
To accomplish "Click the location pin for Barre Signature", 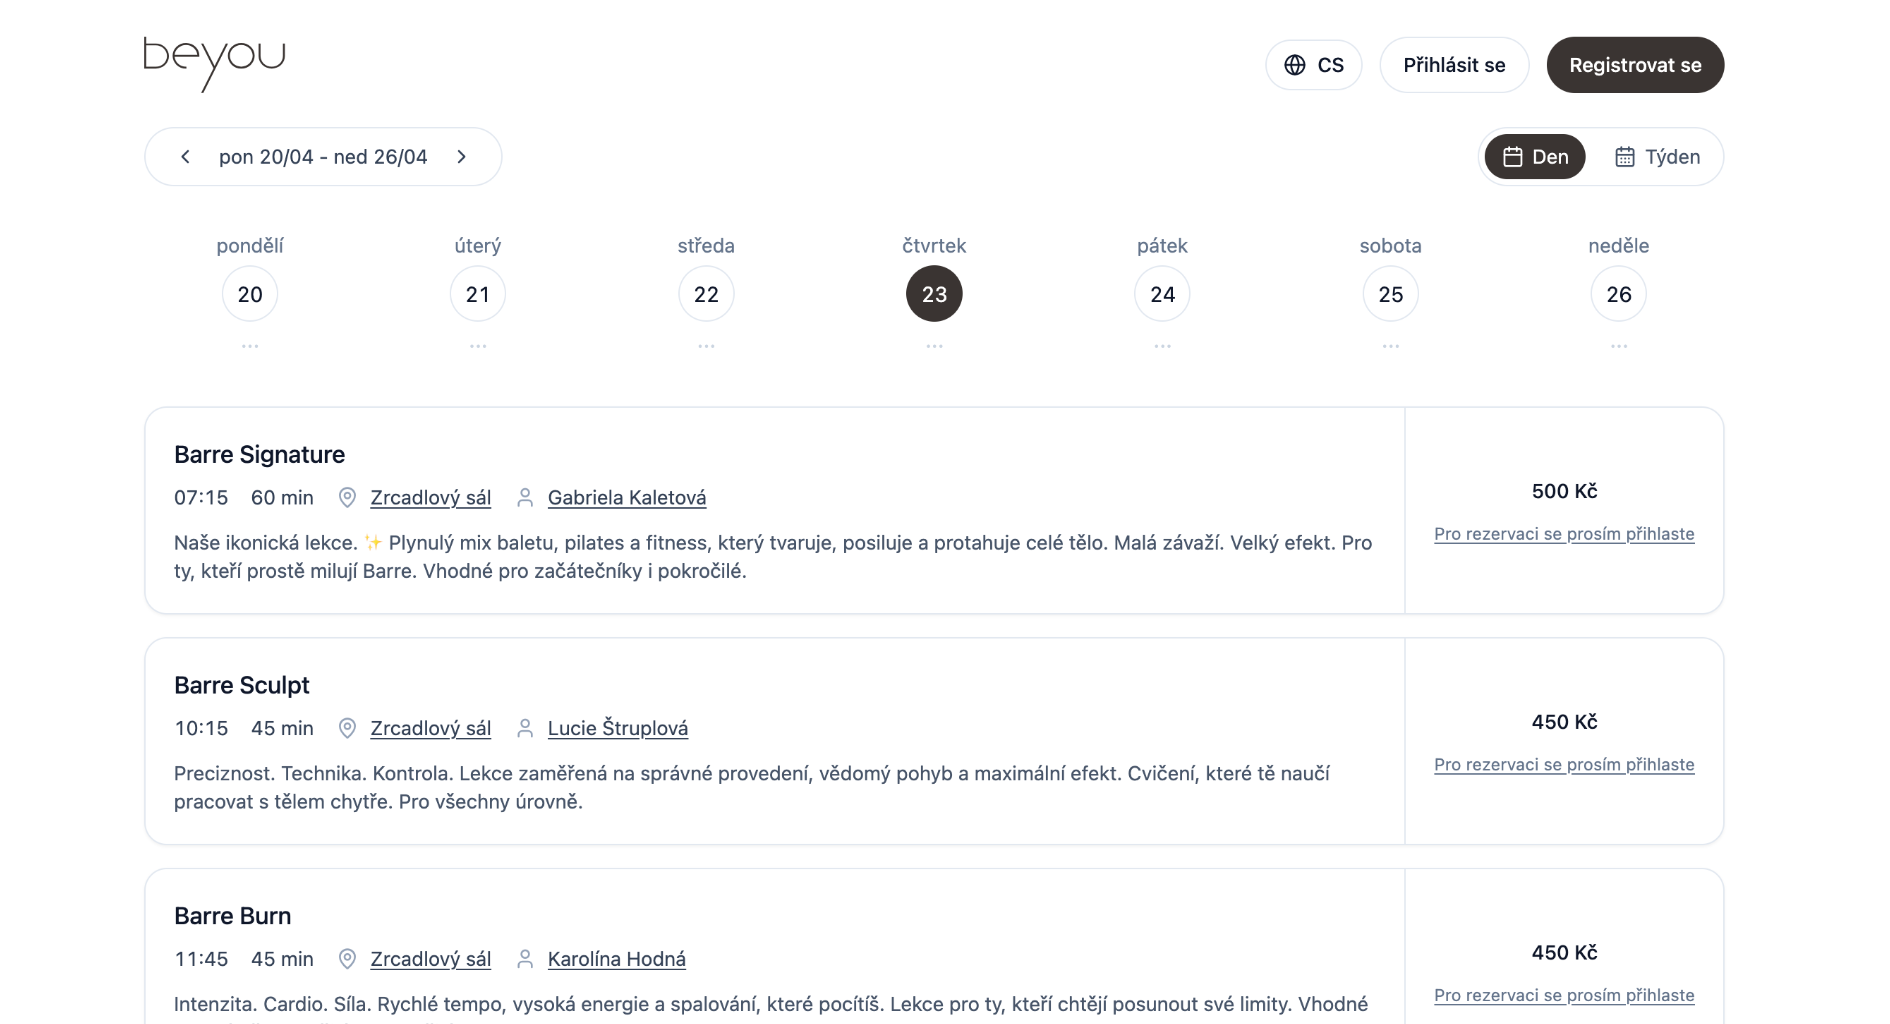I will [x=347, y=497].
